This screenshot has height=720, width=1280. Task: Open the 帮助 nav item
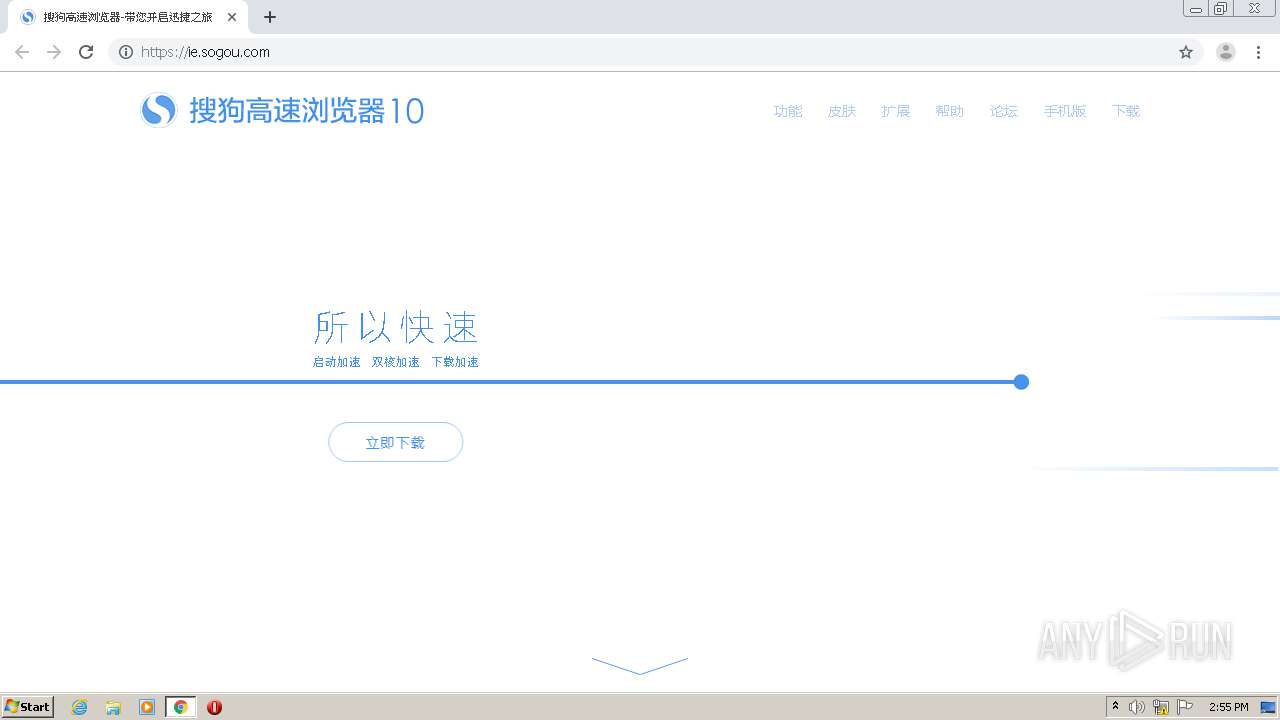click(x=950, y=111)
